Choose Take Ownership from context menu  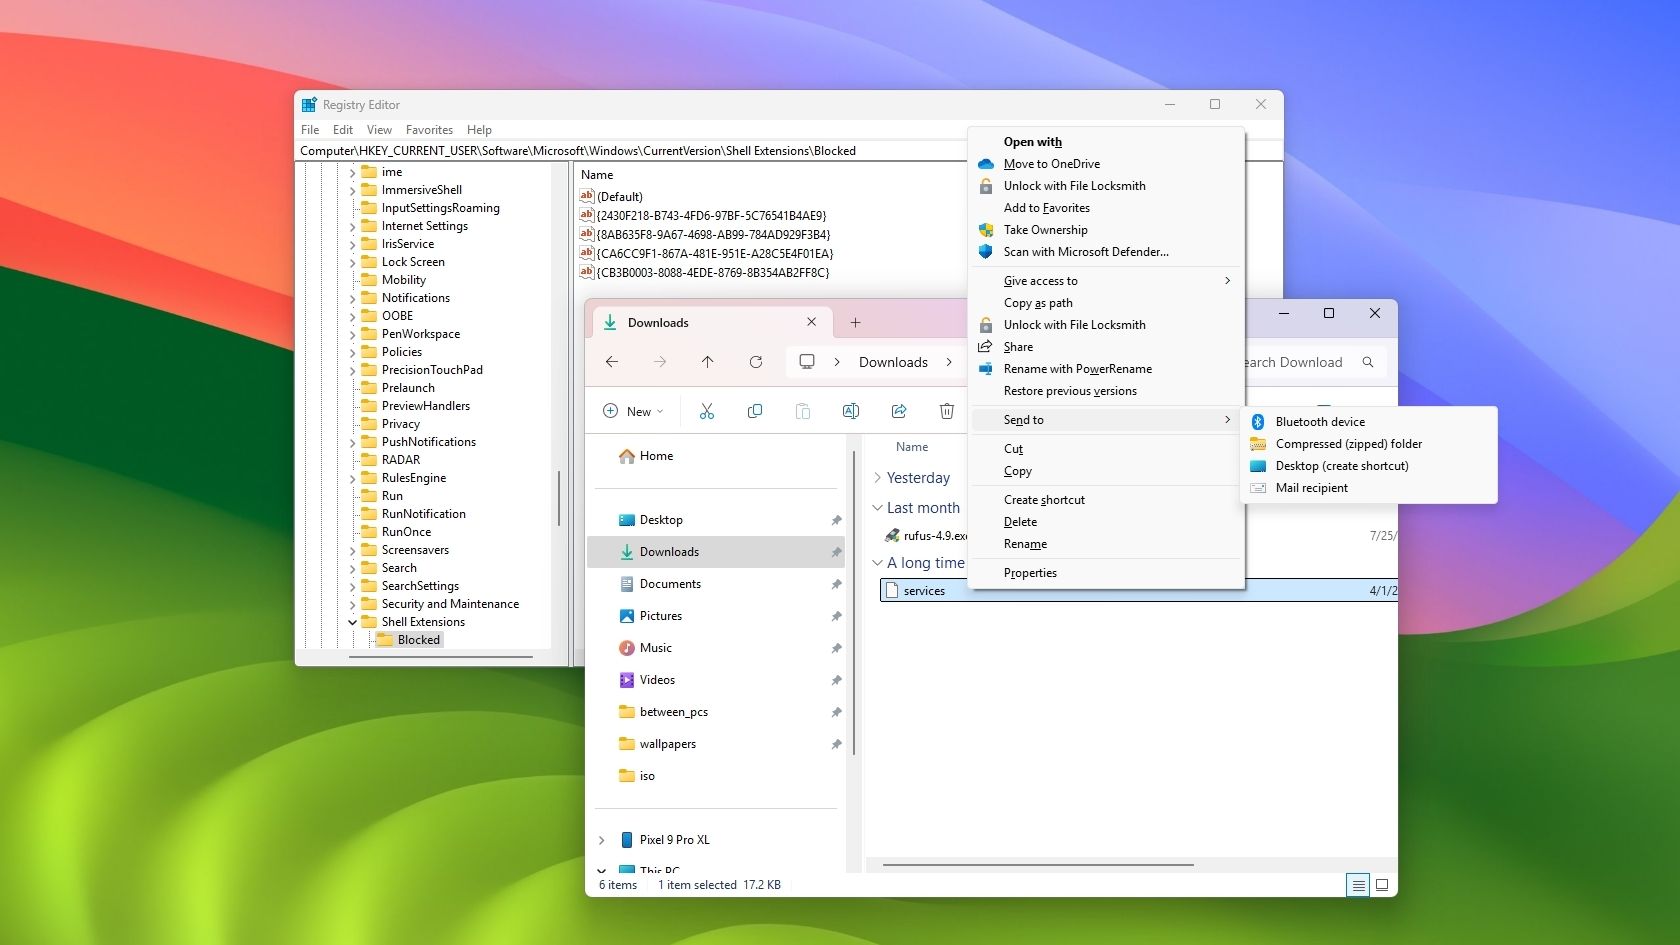coord(1045,230)
